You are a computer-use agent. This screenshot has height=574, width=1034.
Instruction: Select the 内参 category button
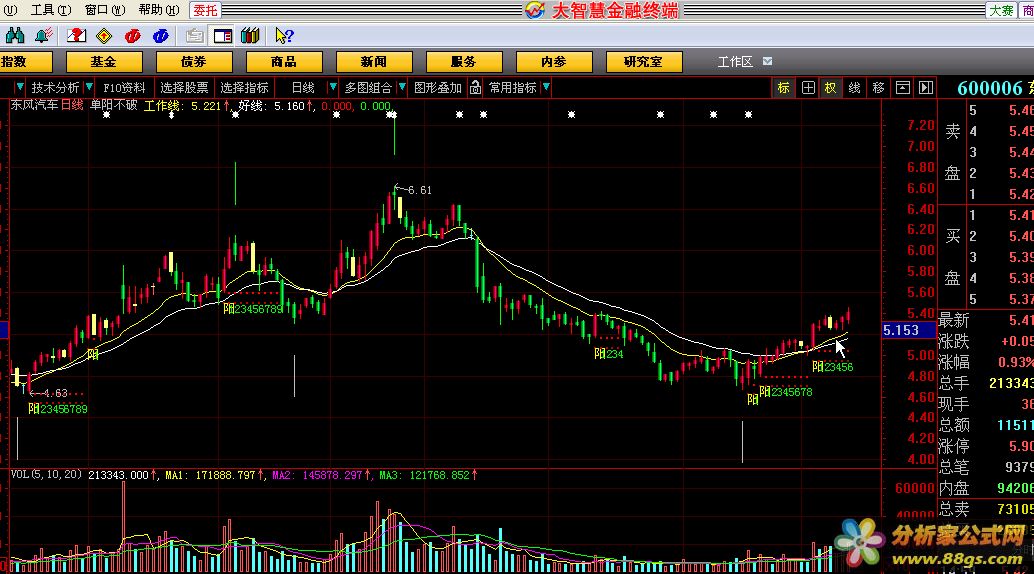click(554, 62)
